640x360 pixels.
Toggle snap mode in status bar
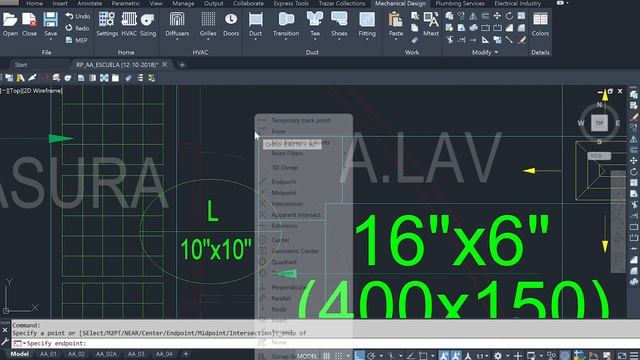[x=339, y=356]
